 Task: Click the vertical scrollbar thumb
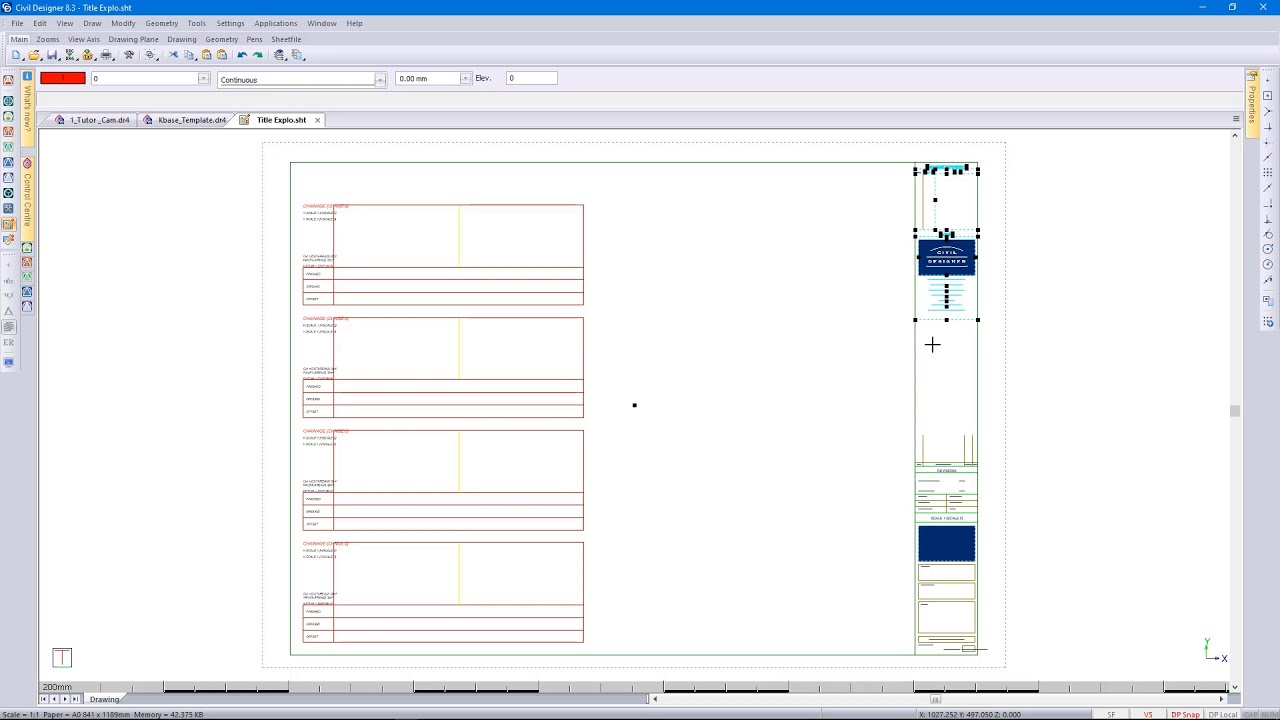(x=1235, y=411)
